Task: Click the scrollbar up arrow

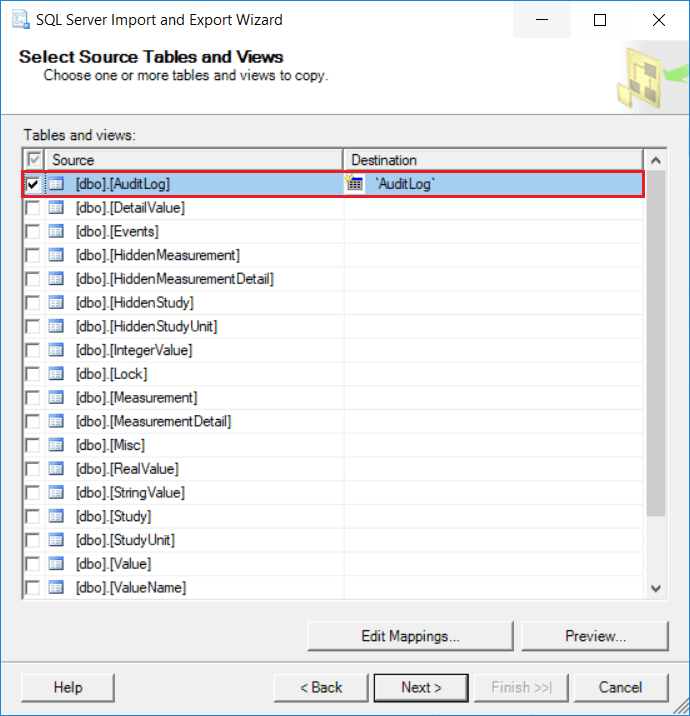Action: click(656, 160)
